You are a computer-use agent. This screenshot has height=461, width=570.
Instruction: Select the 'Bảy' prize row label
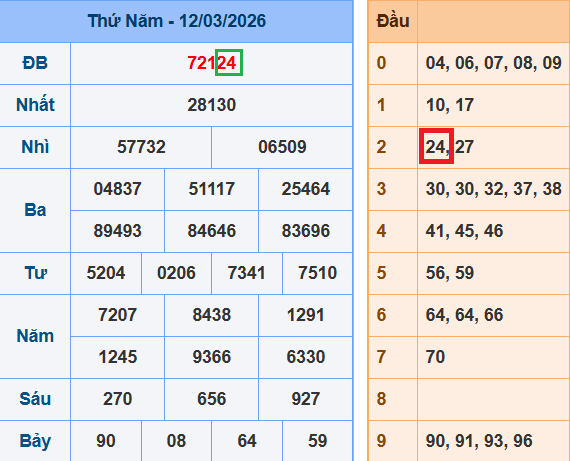35,441
